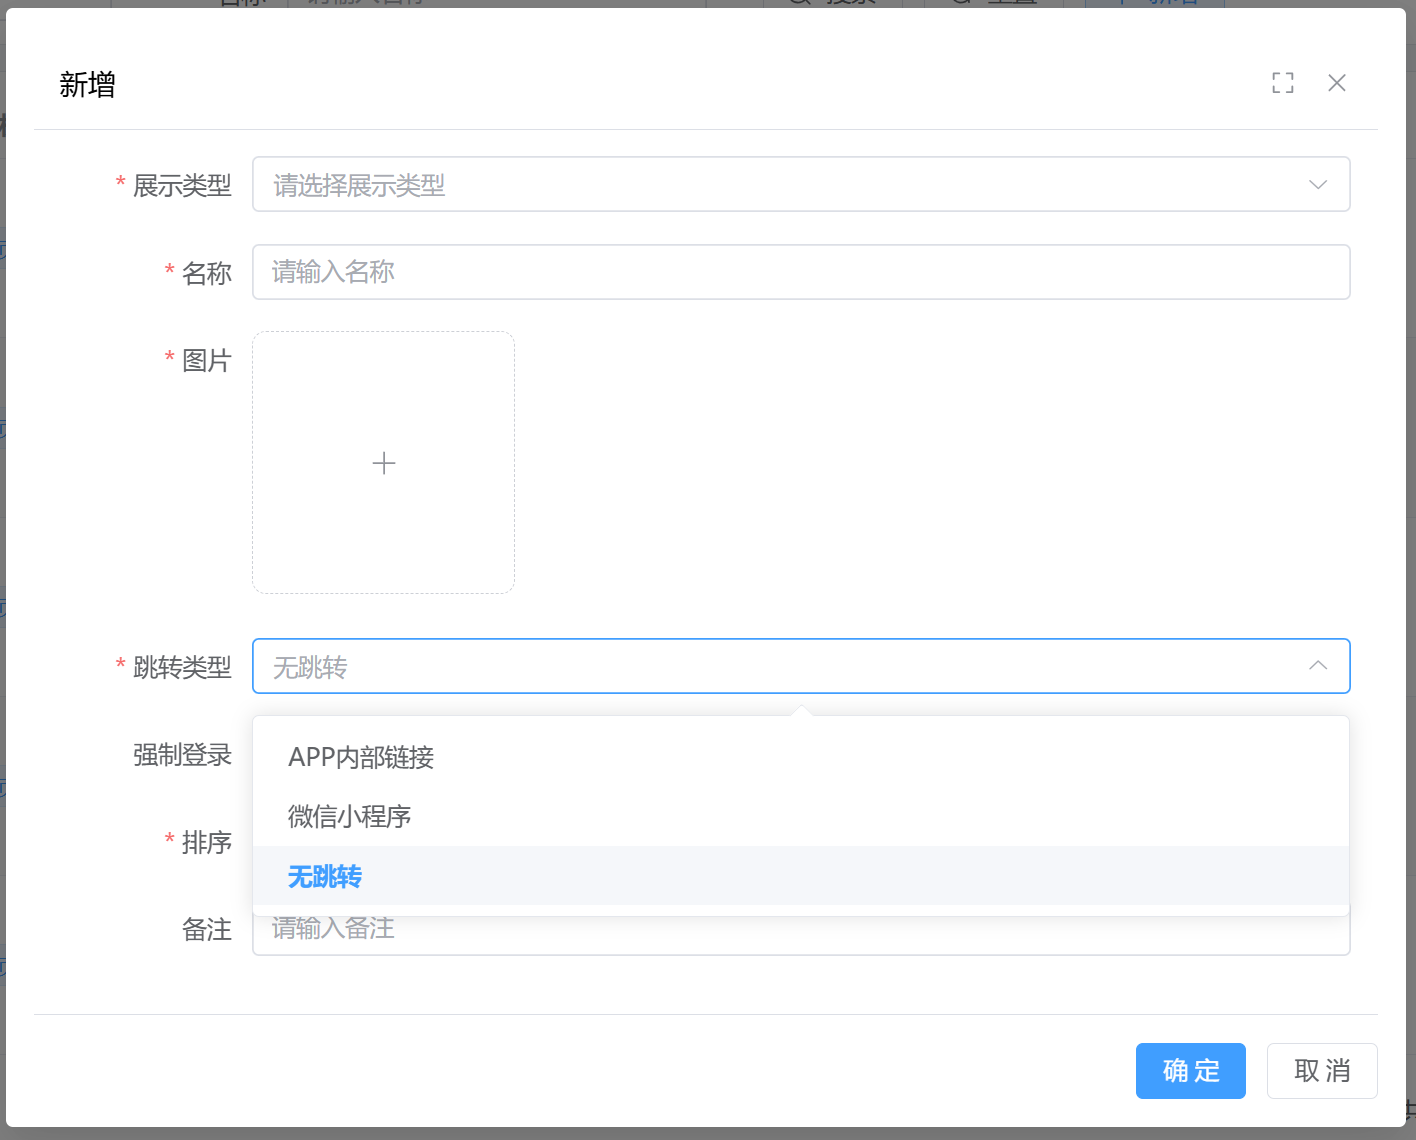
Task: Click the 排序 field label
Action: point(207,842)
